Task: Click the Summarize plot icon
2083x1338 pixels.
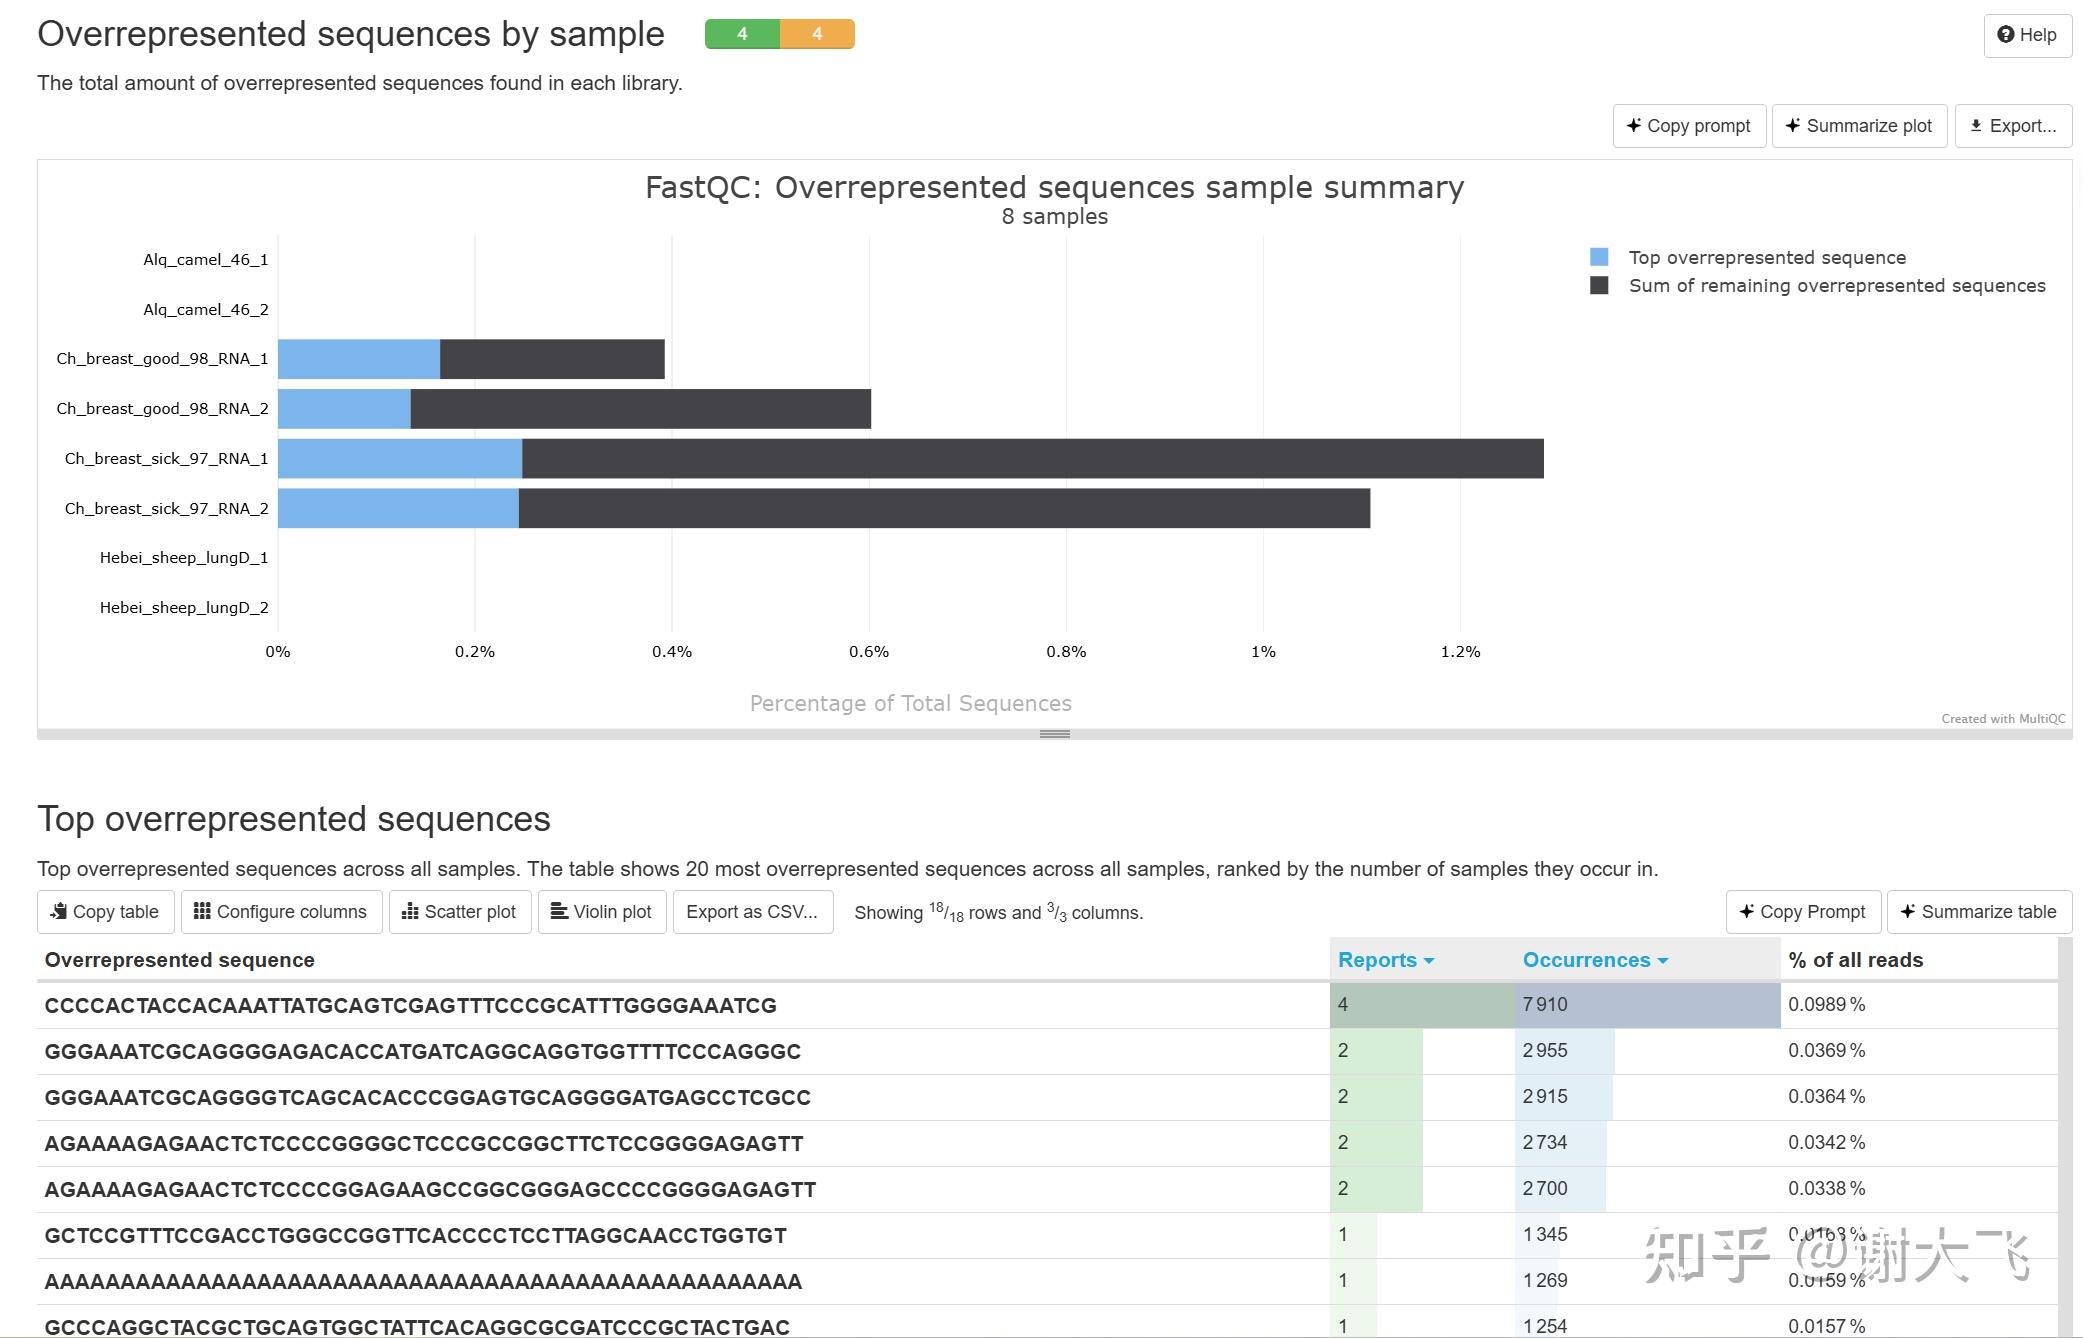Action: 1792,125
